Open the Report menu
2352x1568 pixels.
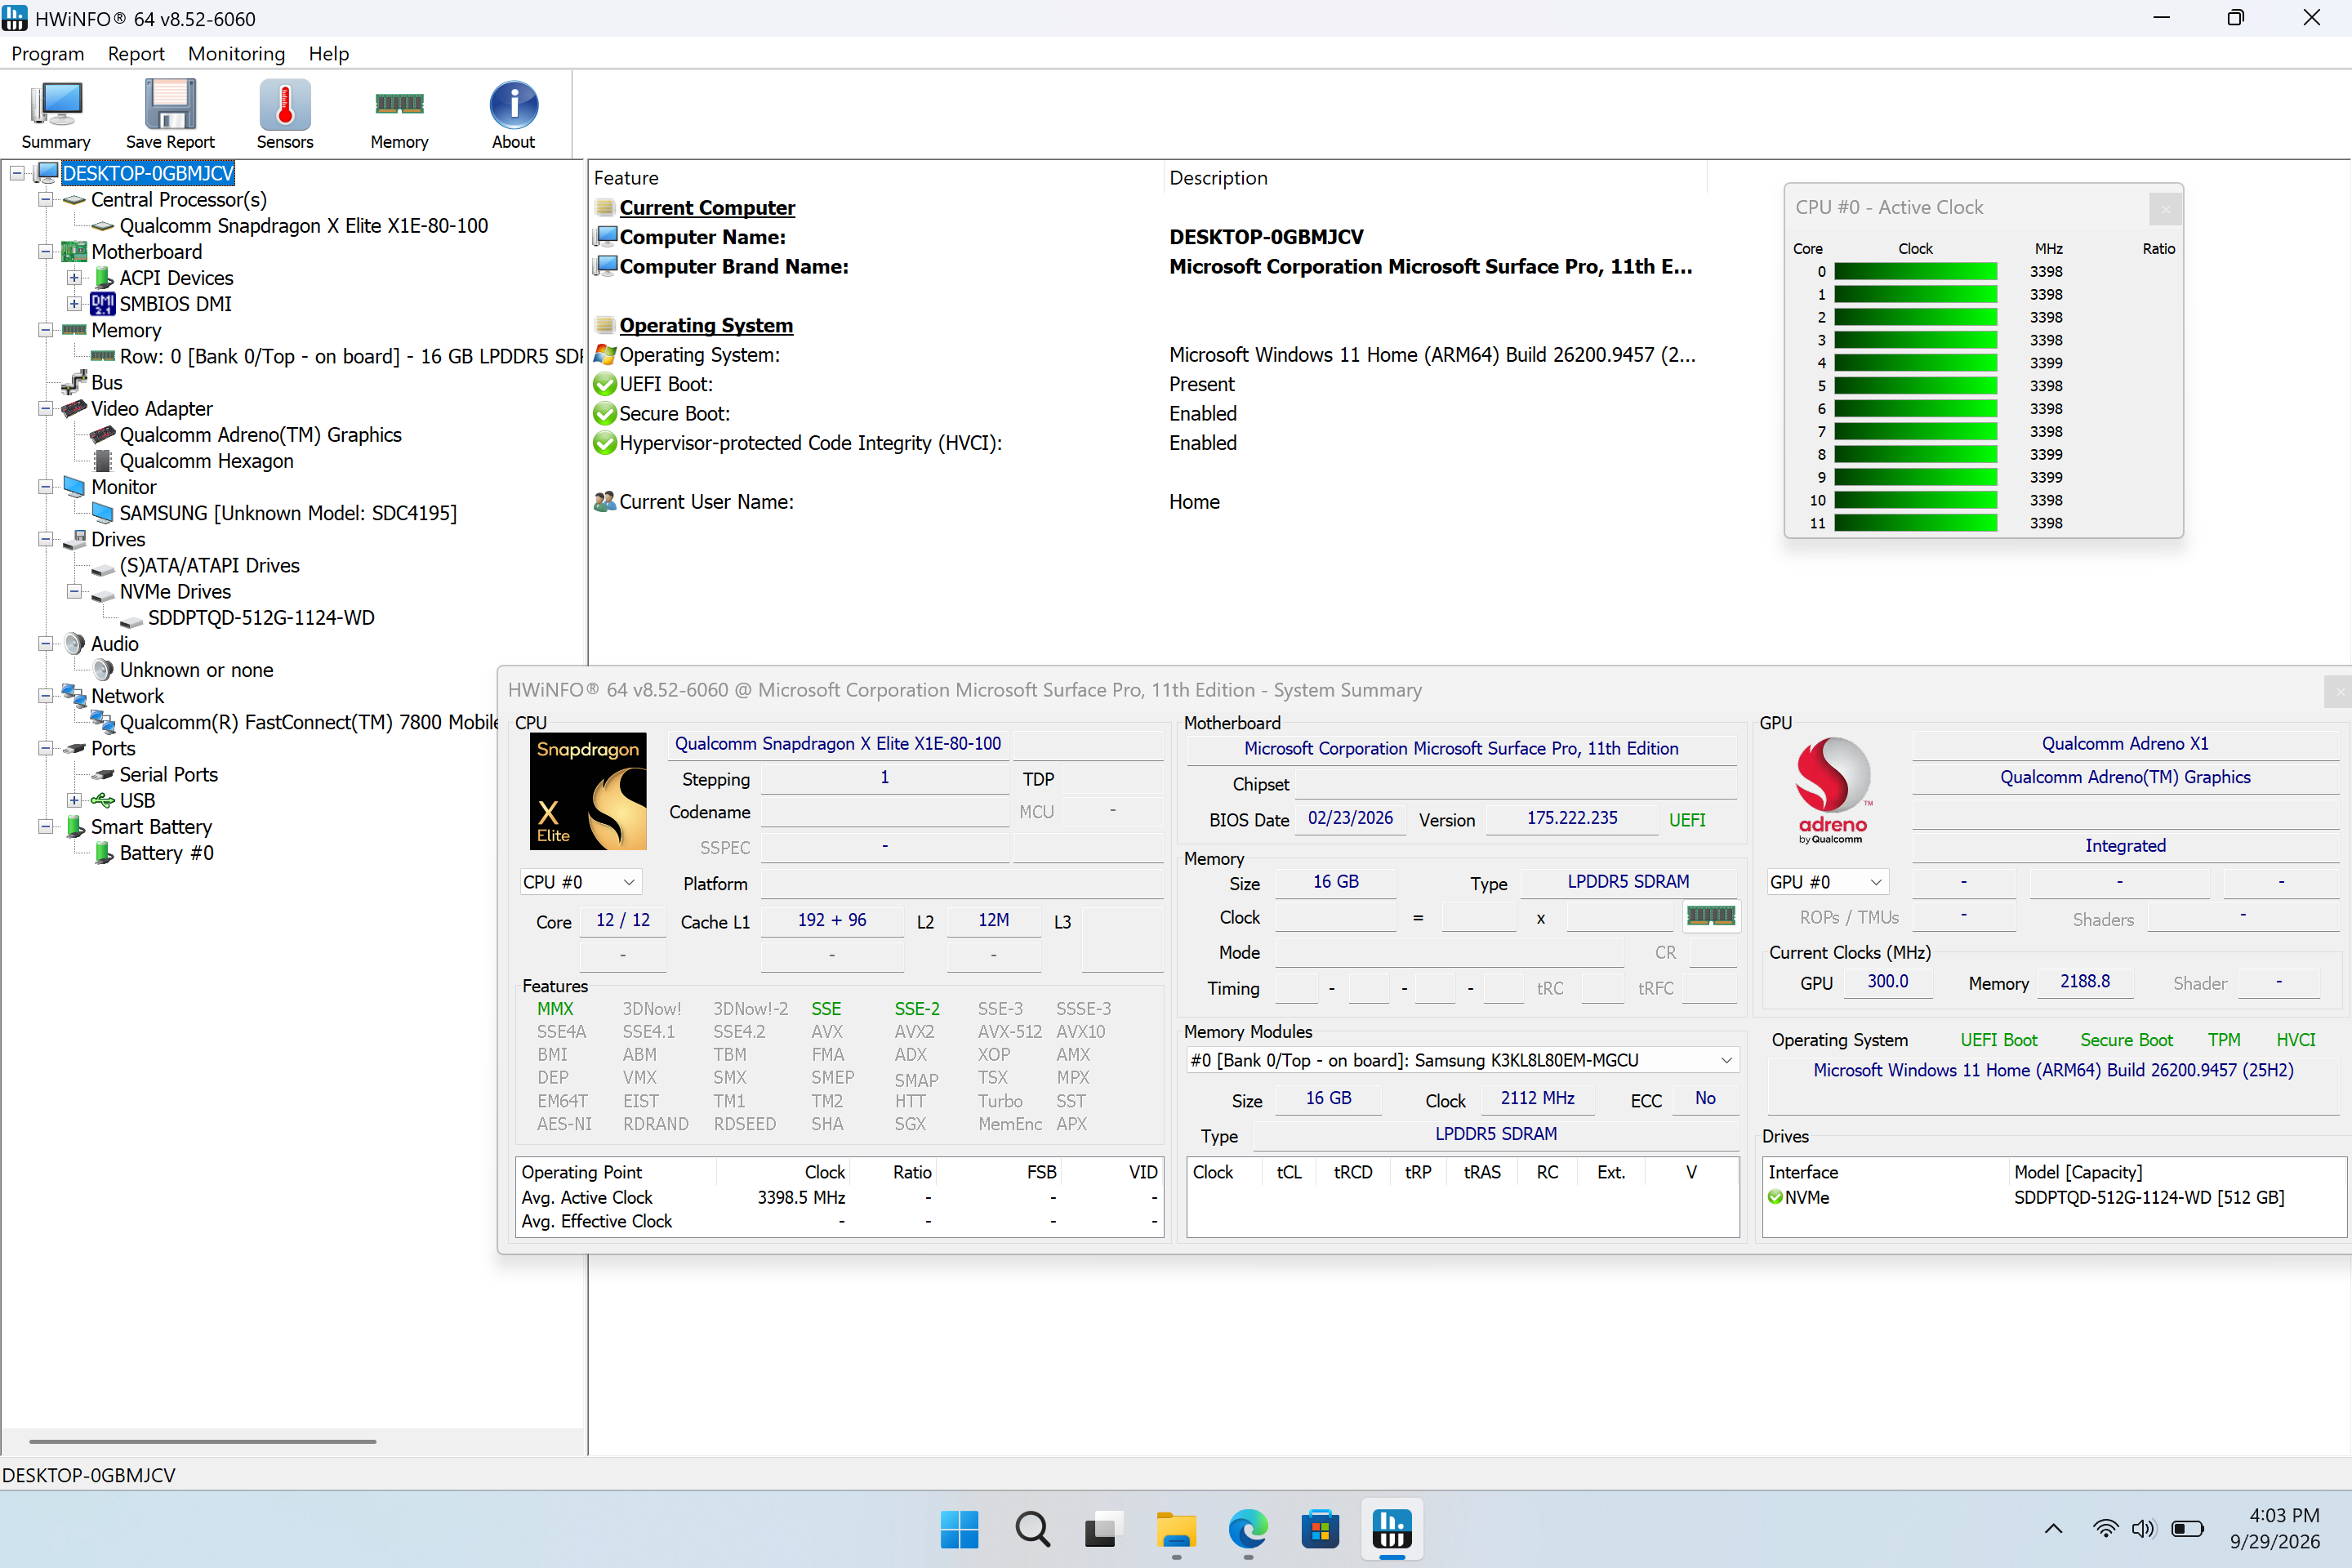click(136, 54)
